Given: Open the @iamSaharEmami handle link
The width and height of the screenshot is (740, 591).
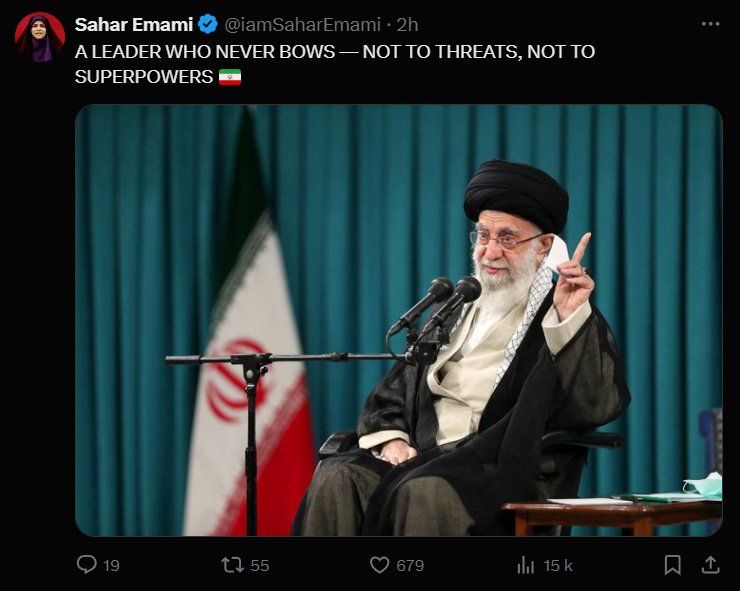Looking at the screenshot, I should click(302, 25).
